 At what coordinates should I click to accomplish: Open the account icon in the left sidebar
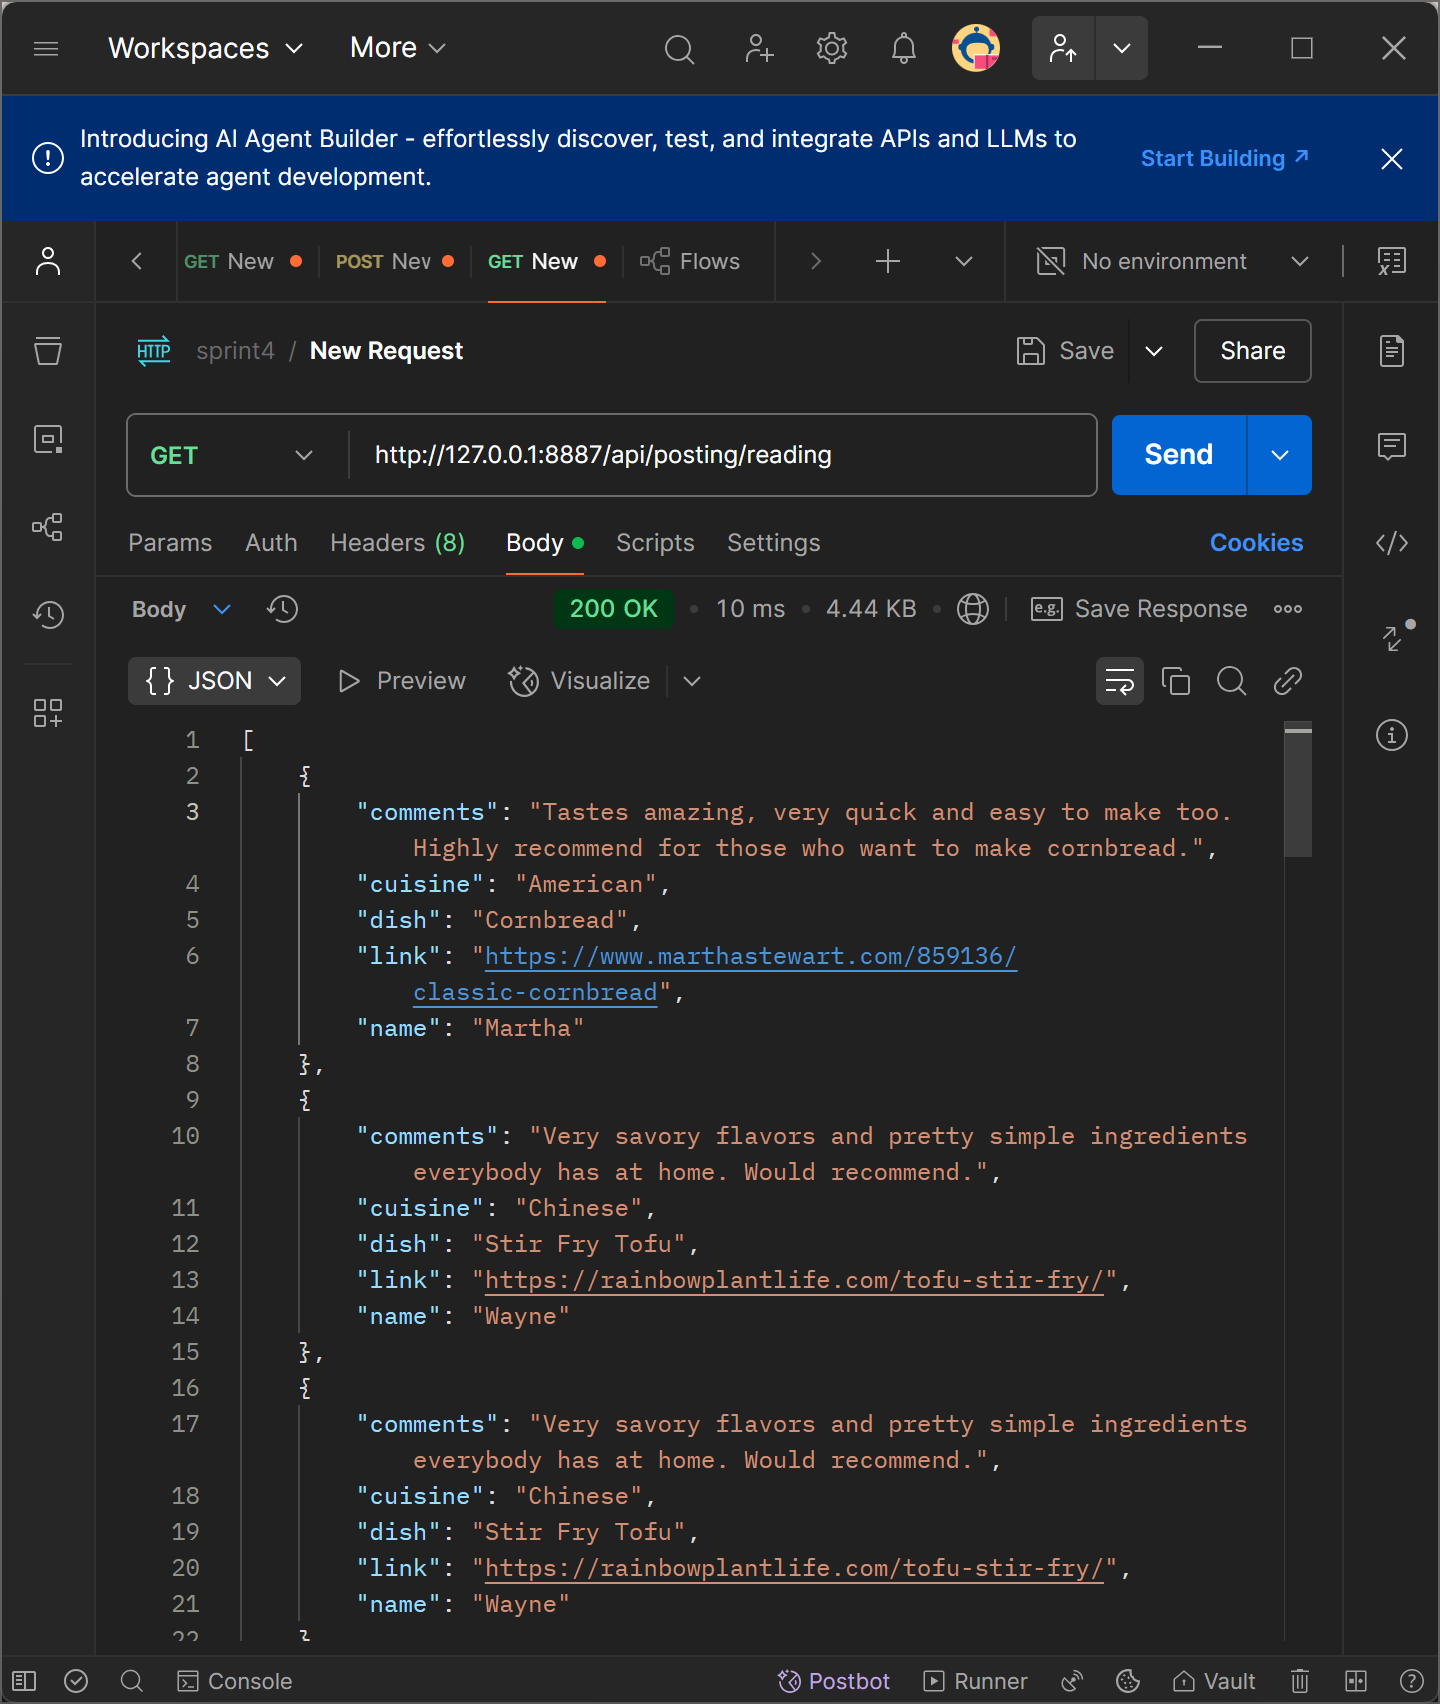coord(48,261)
